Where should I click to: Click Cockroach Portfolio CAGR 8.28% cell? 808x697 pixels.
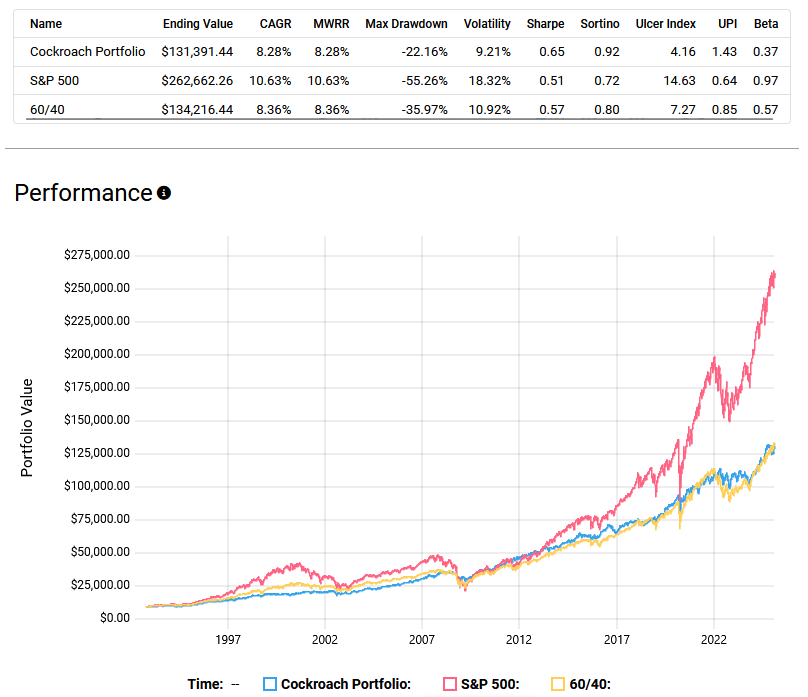click(x=274, y=52)
